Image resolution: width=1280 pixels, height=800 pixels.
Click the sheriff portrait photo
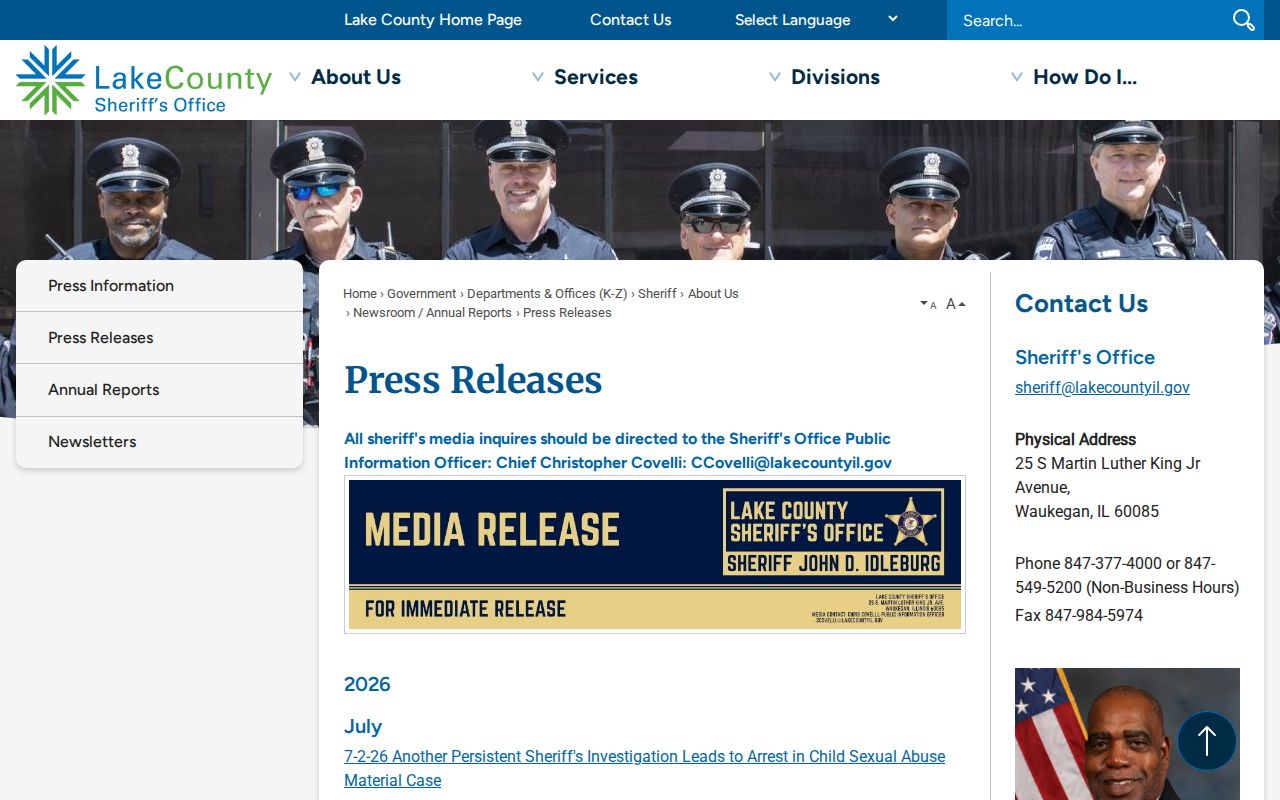point(1127,734)
